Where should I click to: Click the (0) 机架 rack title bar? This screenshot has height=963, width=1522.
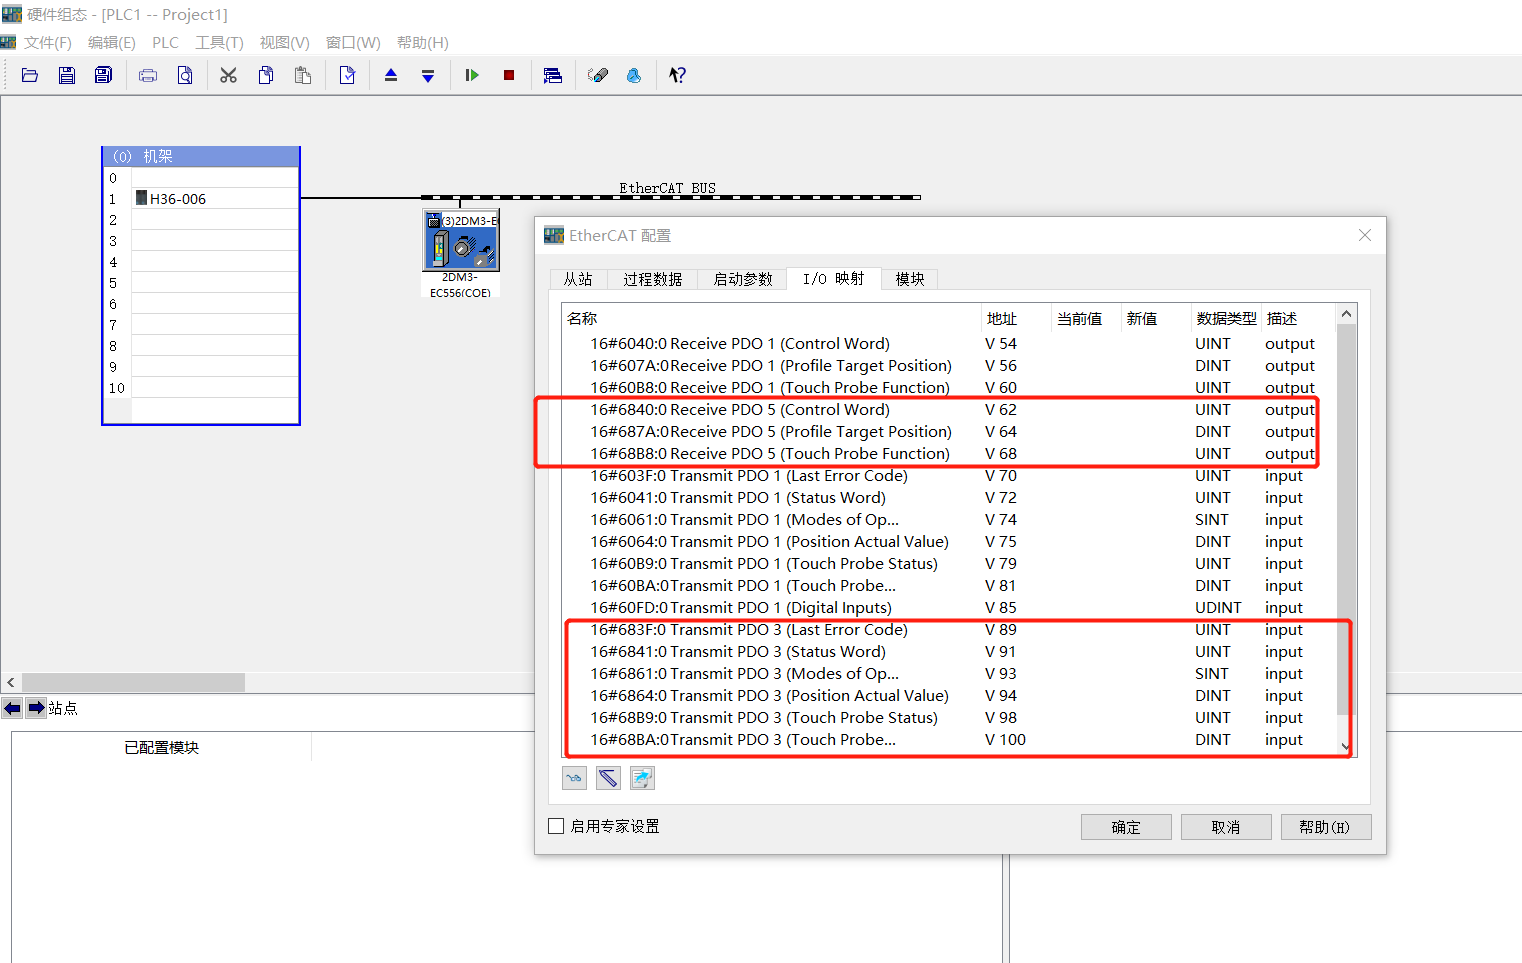click(x=201, y=156)
